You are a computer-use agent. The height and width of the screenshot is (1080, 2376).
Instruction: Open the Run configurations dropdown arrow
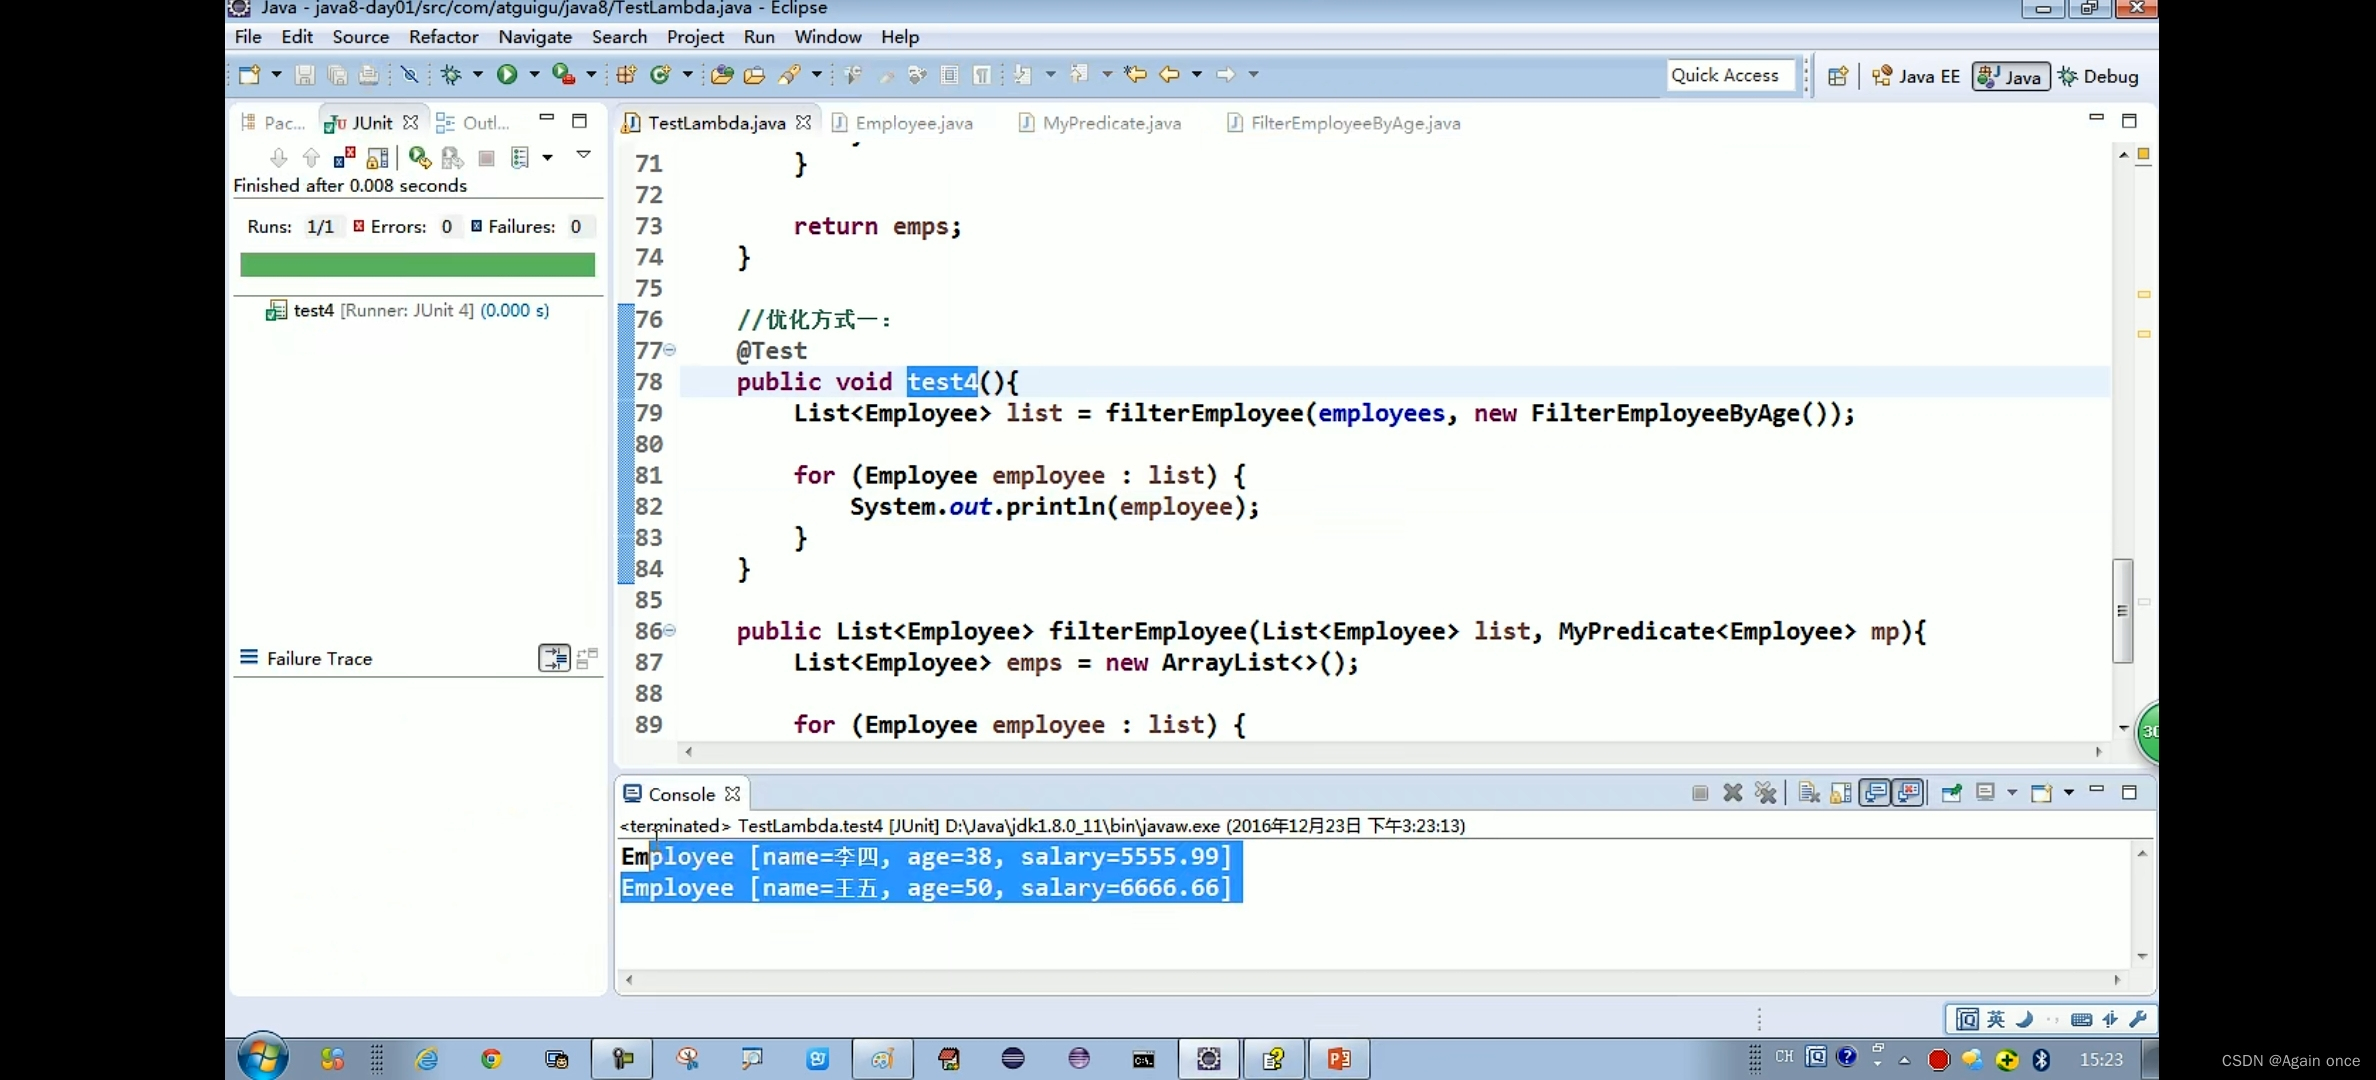[x=534, y=74]
